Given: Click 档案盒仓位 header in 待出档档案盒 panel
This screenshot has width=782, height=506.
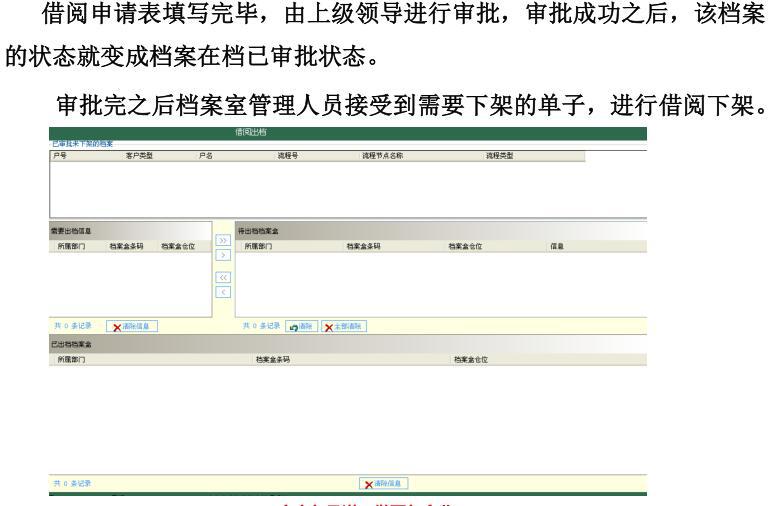Looking at the screenshot, I should [465, 246].
